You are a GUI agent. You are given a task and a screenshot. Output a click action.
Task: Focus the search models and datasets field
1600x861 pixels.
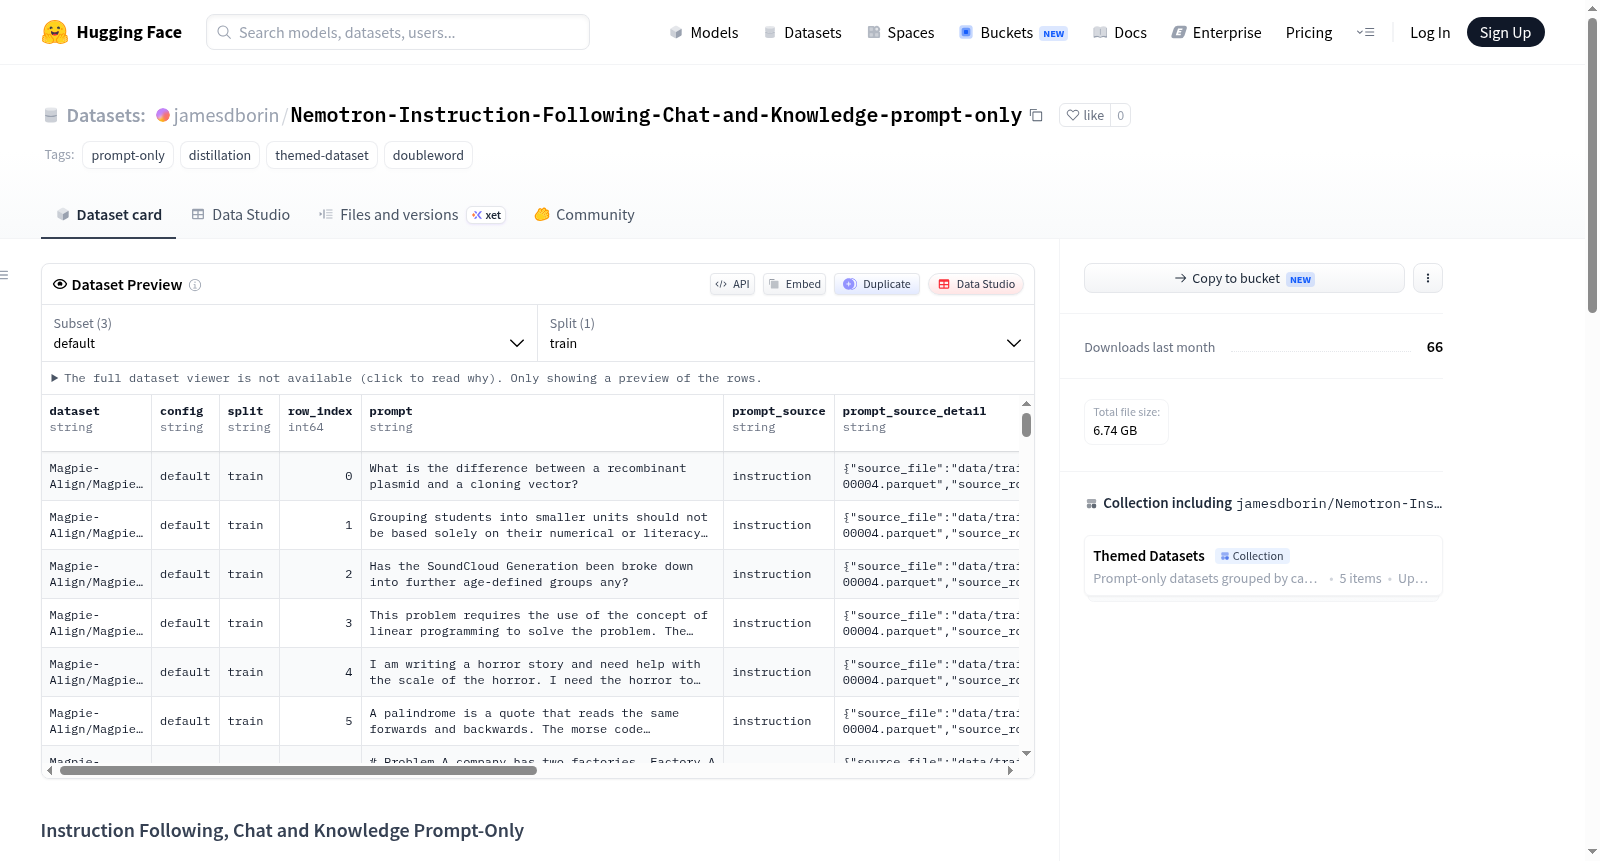(x=398, y=32)
